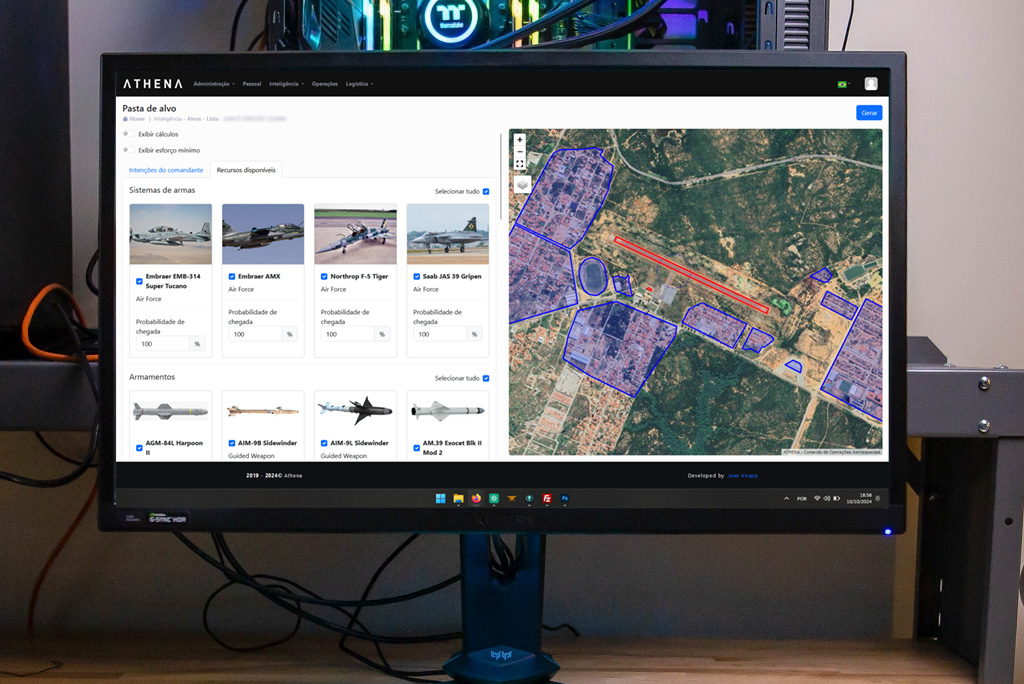Uncheck the Northrop F-5 Tiger checkbox
Viewport: 1024px width, 684px height.
(325, 276)
